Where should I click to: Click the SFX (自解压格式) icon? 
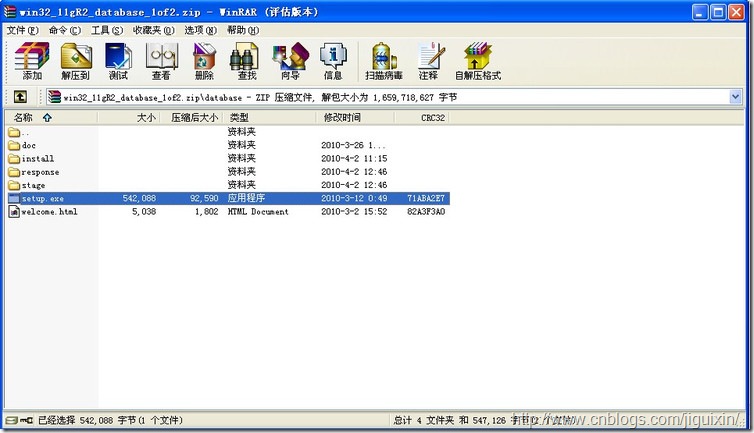point(478,61)
